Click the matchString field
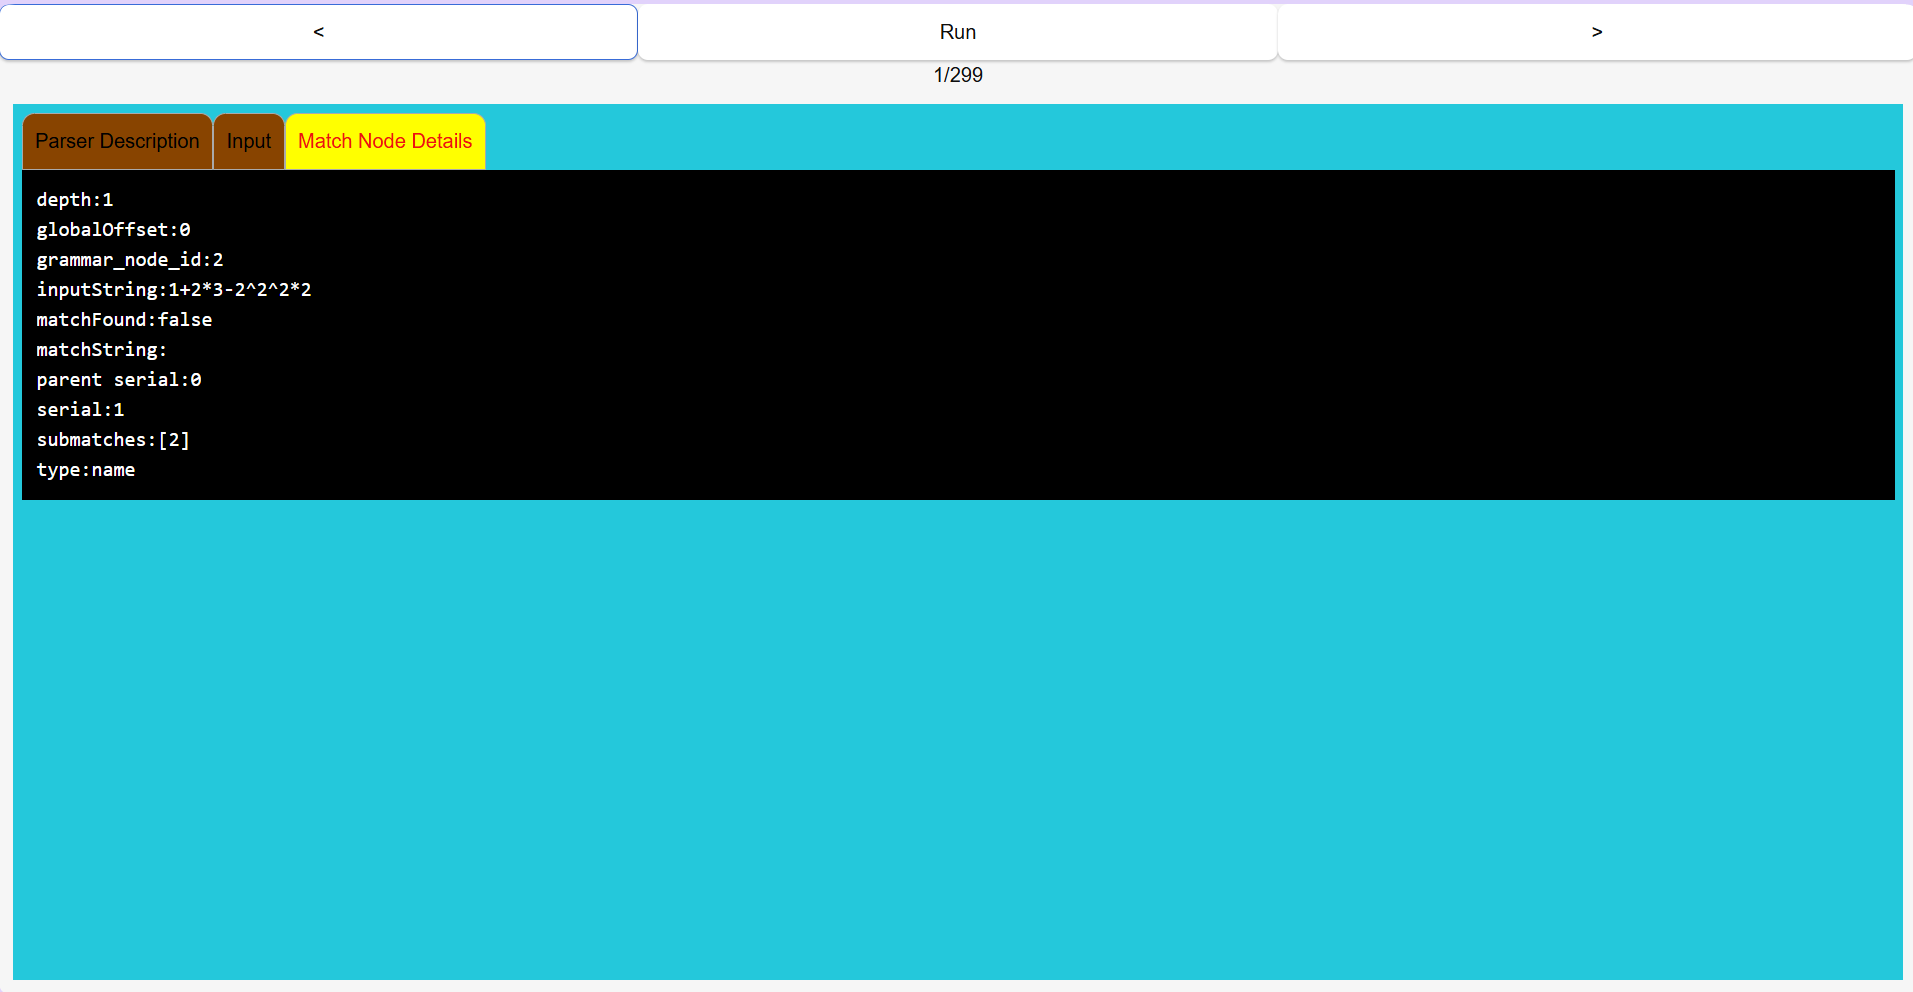Image resolution: width=1913 pixels, height=992 pixels. 101,349
